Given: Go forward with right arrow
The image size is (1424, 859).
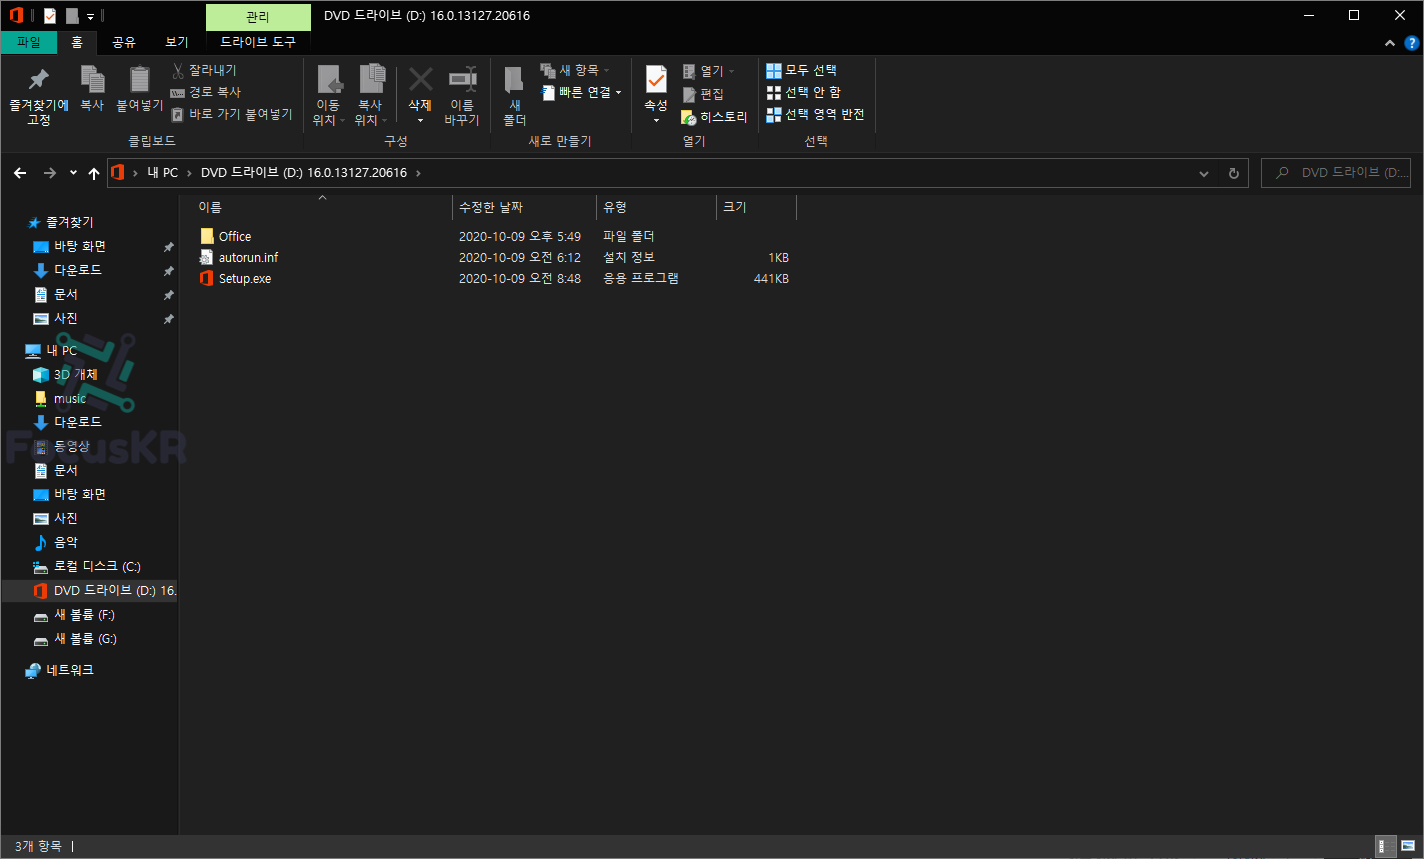Looking at the screenshot, I should coord(50,173).
